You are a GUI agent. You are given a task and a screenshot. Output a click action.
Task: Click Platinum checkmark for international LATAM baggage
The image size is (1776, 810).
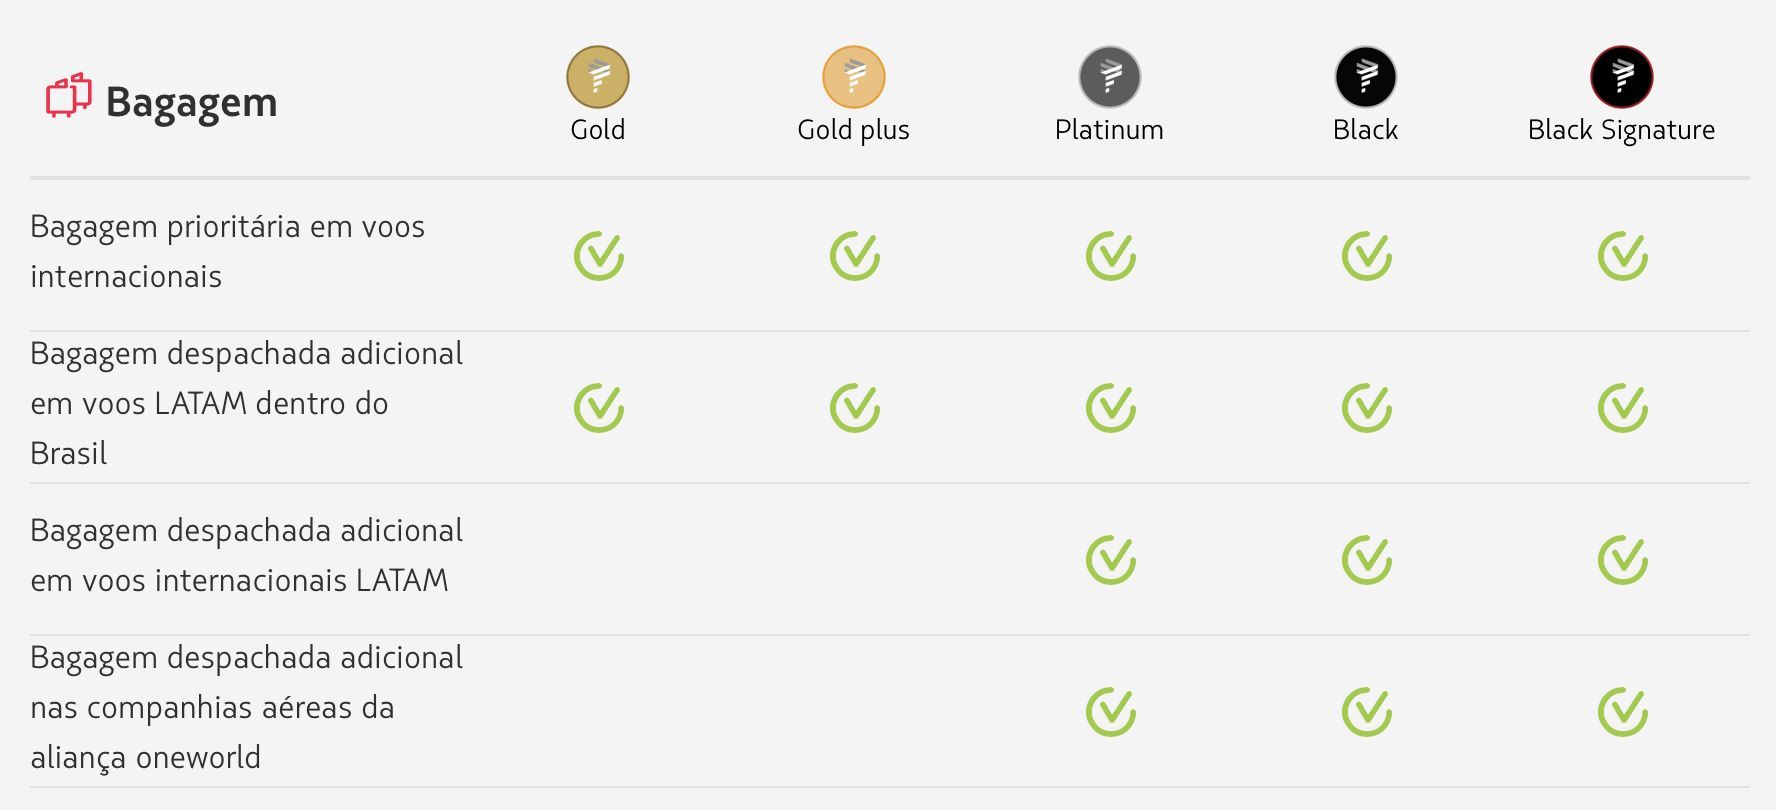pos(1111,559)
